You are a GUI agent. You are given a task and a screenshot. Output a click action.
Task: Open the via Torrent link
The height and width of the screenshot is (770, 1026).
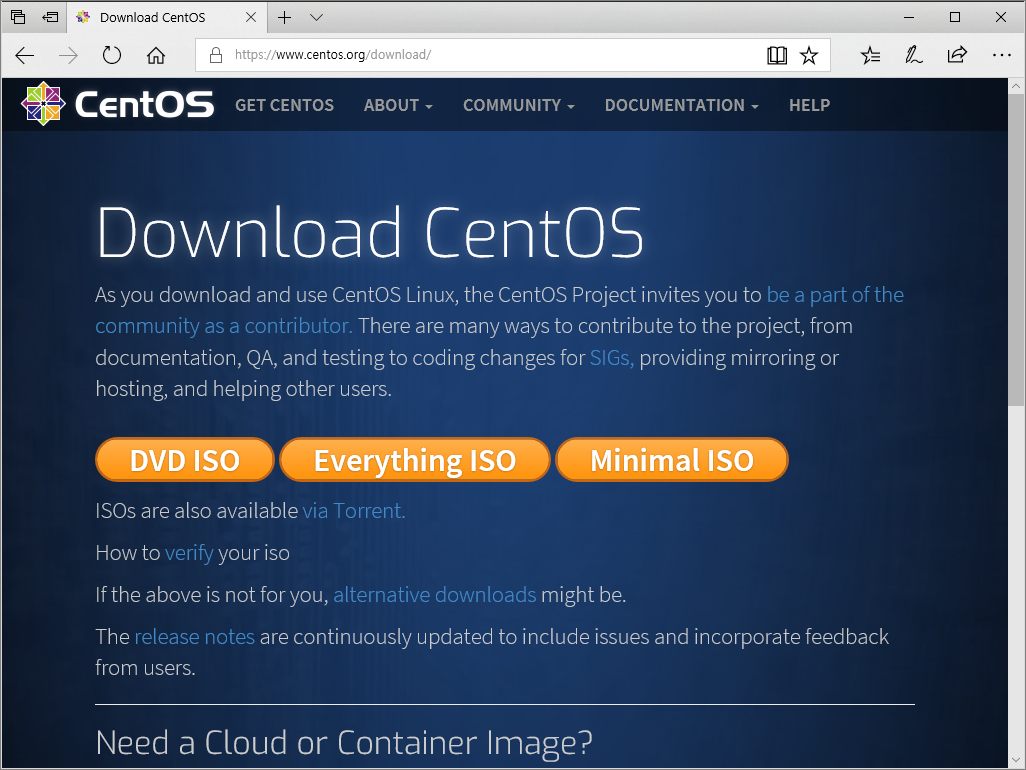[352, 510]
